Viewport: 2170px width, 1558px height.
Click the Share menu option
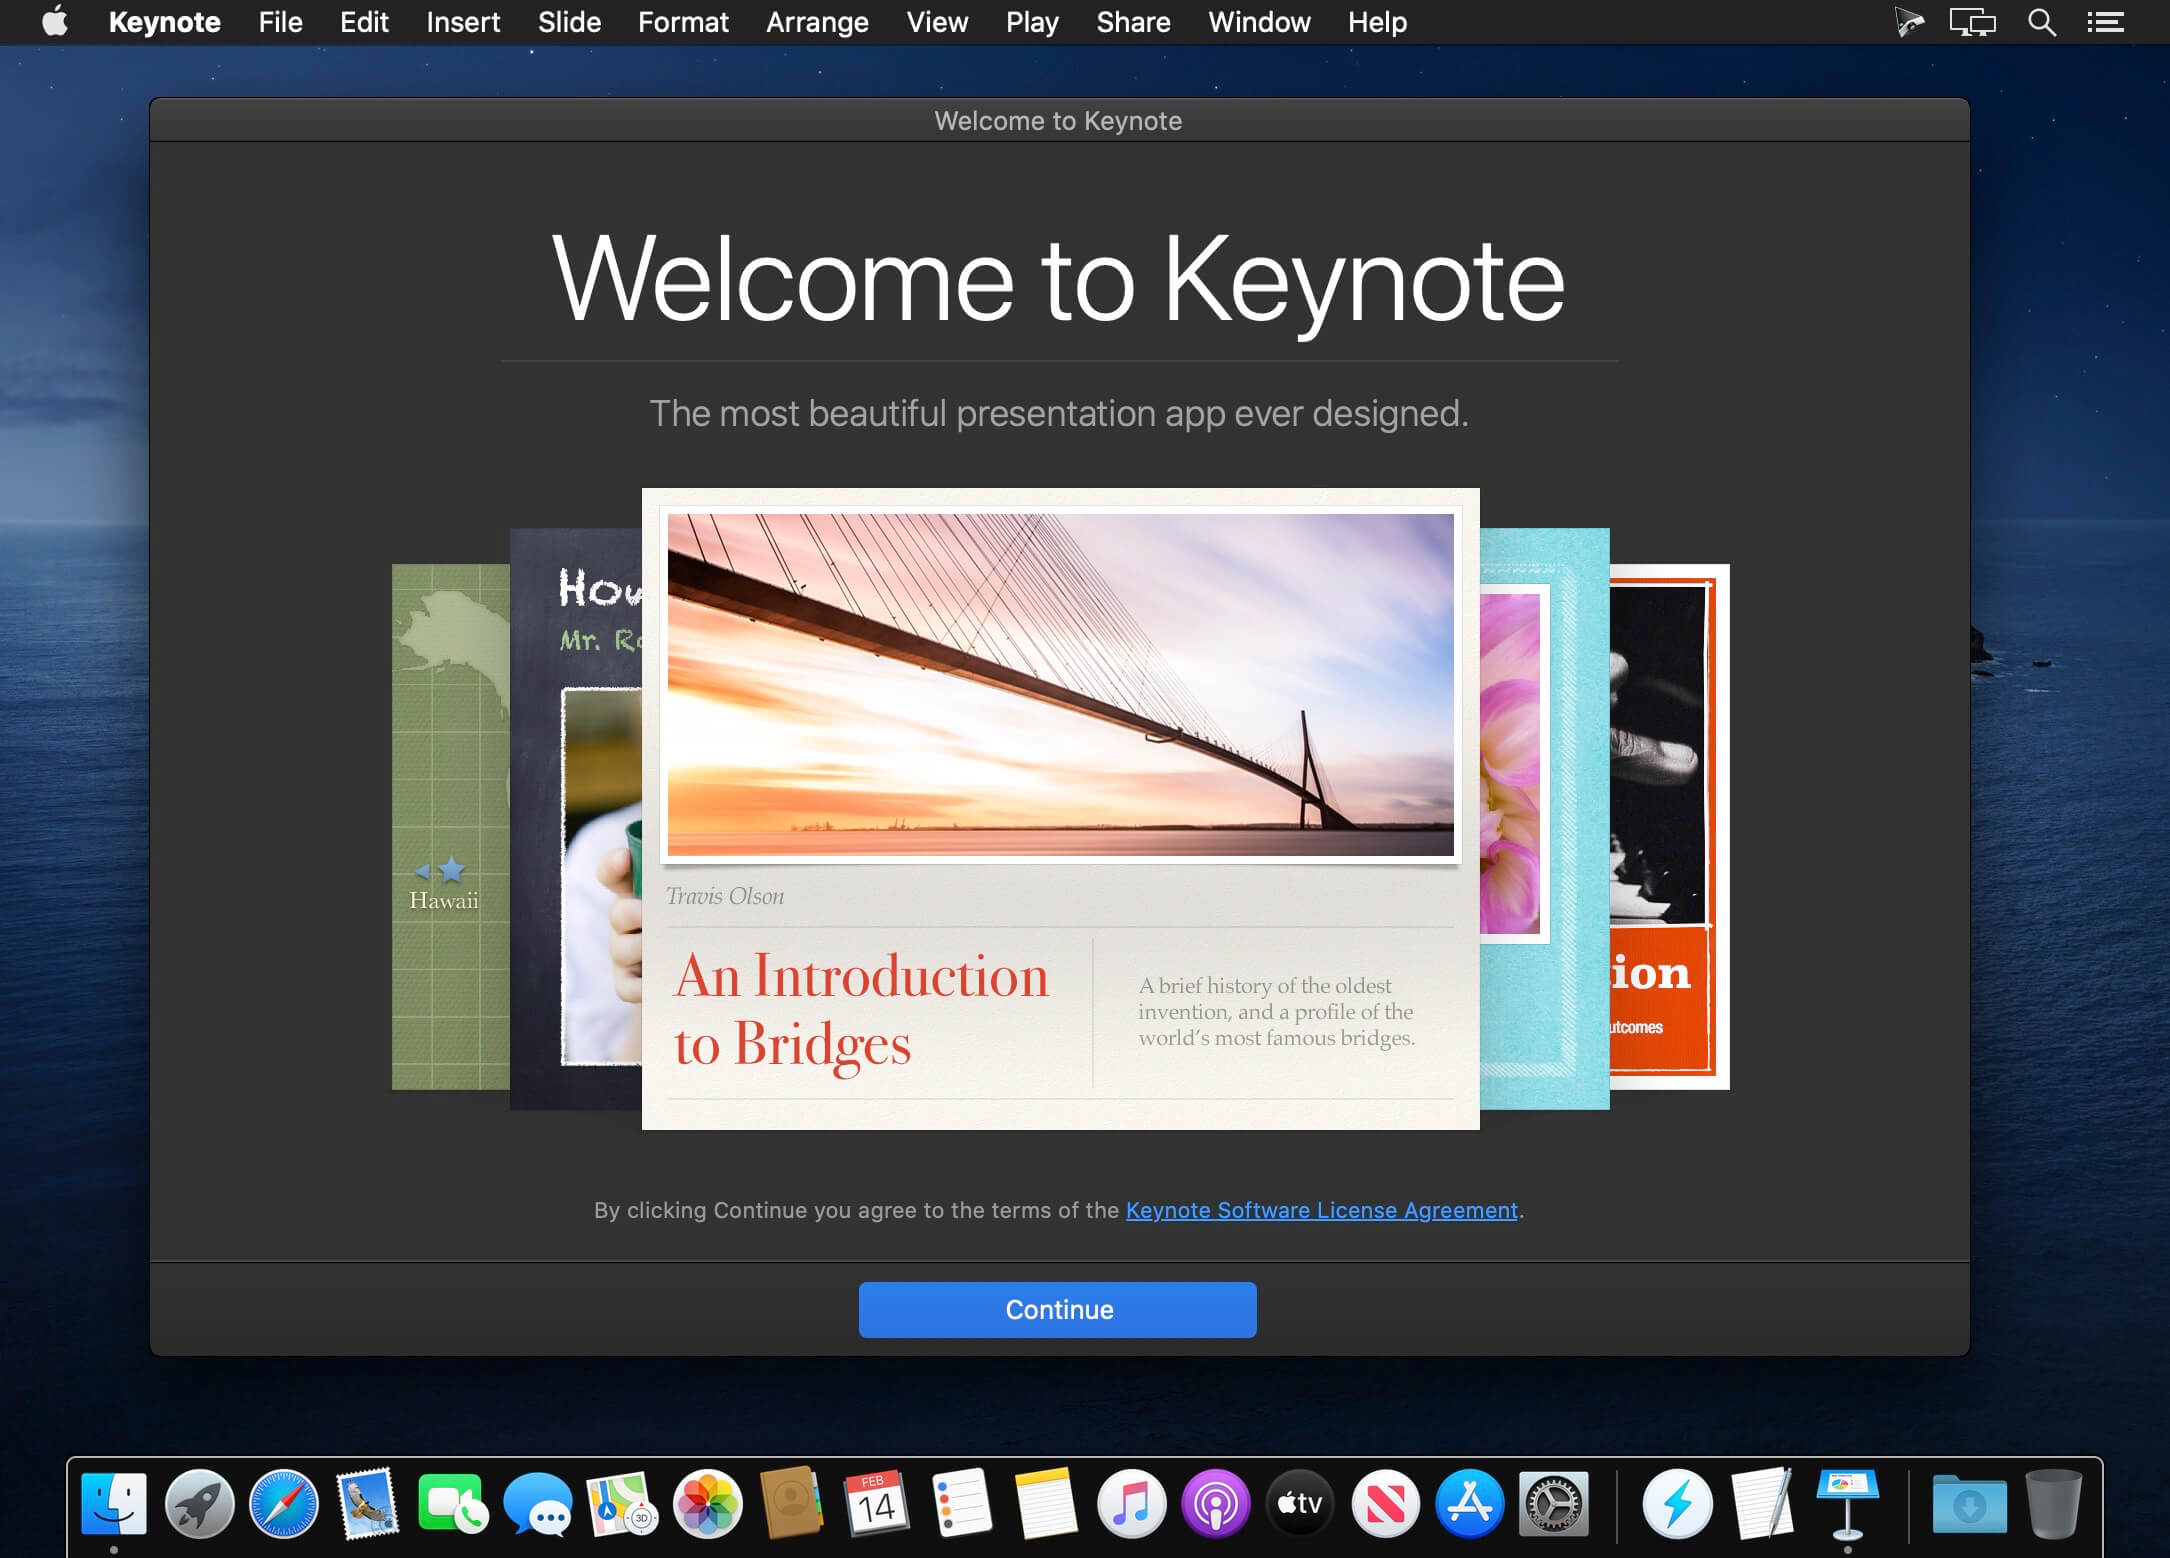[x=1132, y=22]
